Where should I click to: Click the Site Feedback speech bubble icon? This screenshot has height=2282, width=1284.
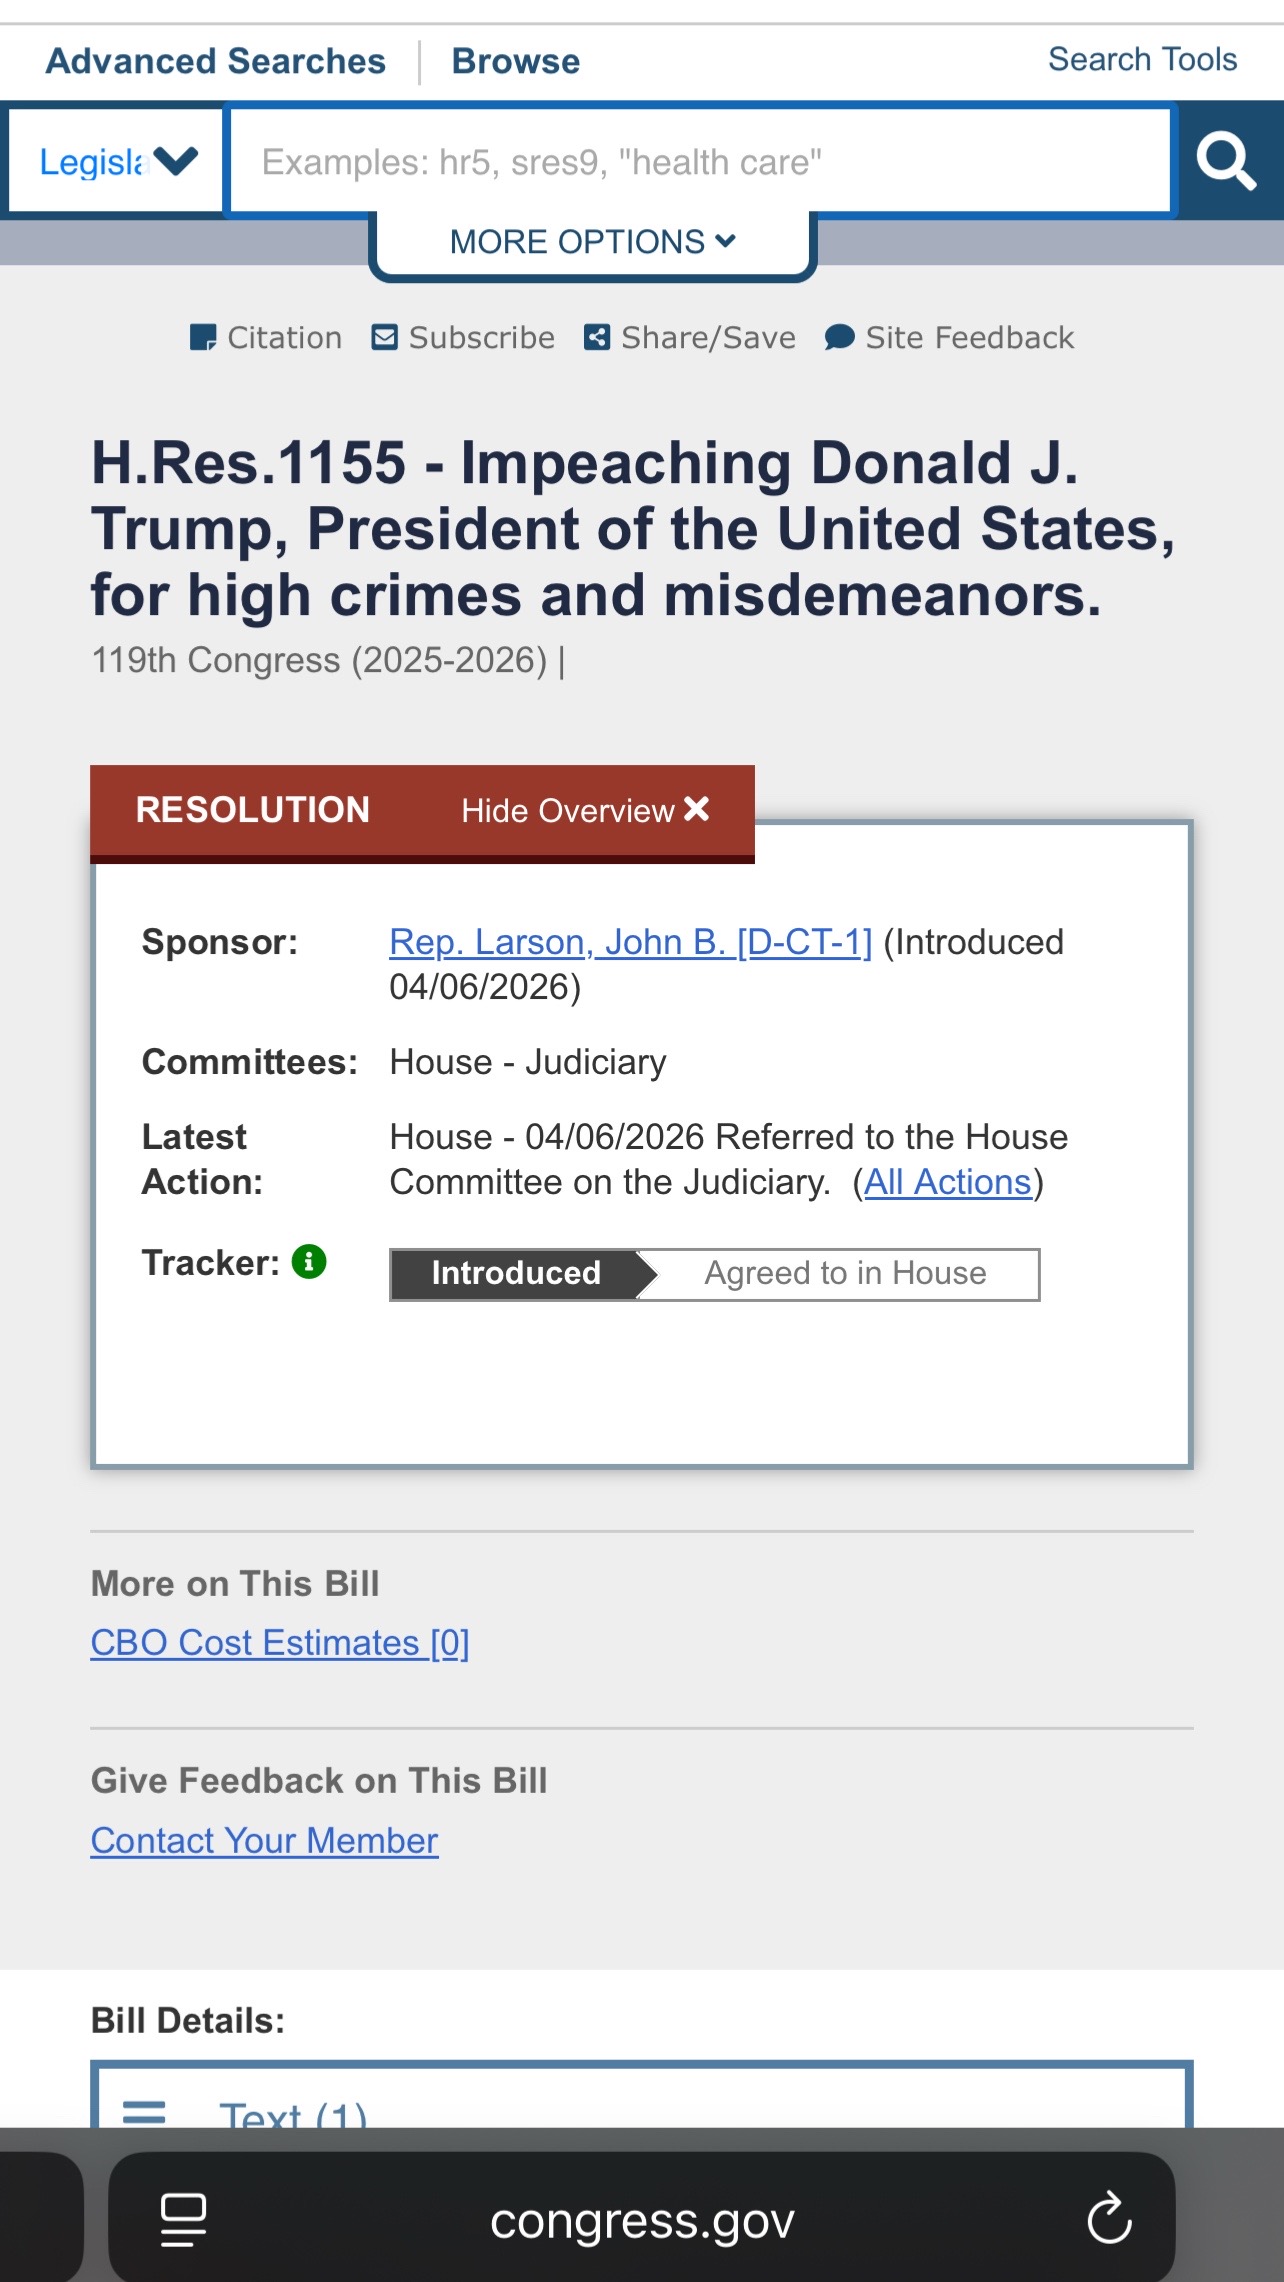pyautogui.click(x=840, y=338)
